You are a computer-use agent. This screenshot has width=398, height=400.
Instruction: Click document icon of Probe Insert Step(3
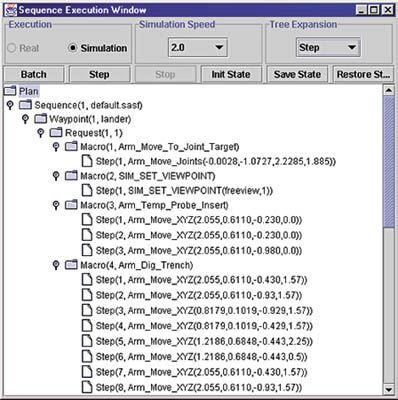point(87,250)
